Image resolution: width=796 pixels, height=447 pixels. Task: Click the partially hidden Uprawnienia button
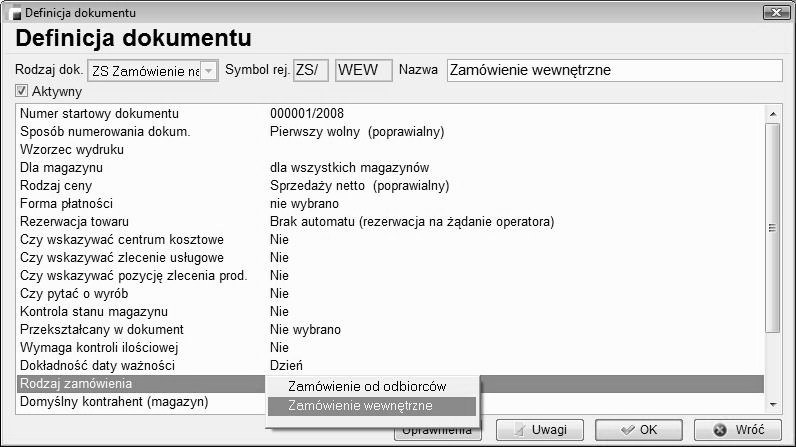tap(438, 434)
